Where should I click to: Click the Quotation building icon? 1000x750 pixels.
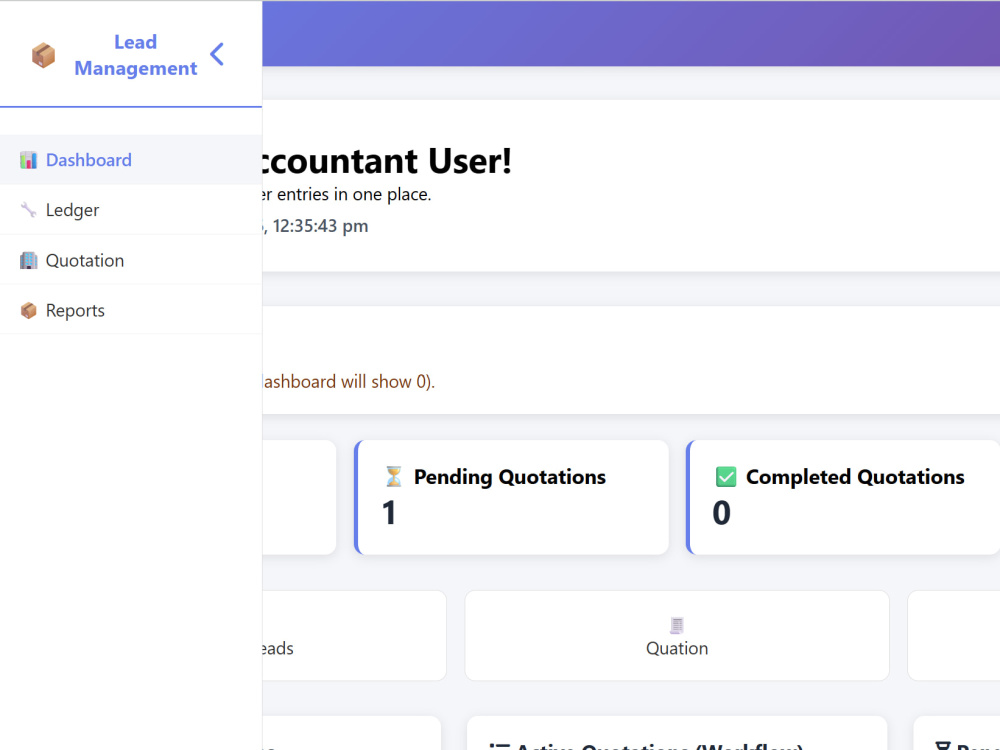click(x=28, y=260)
